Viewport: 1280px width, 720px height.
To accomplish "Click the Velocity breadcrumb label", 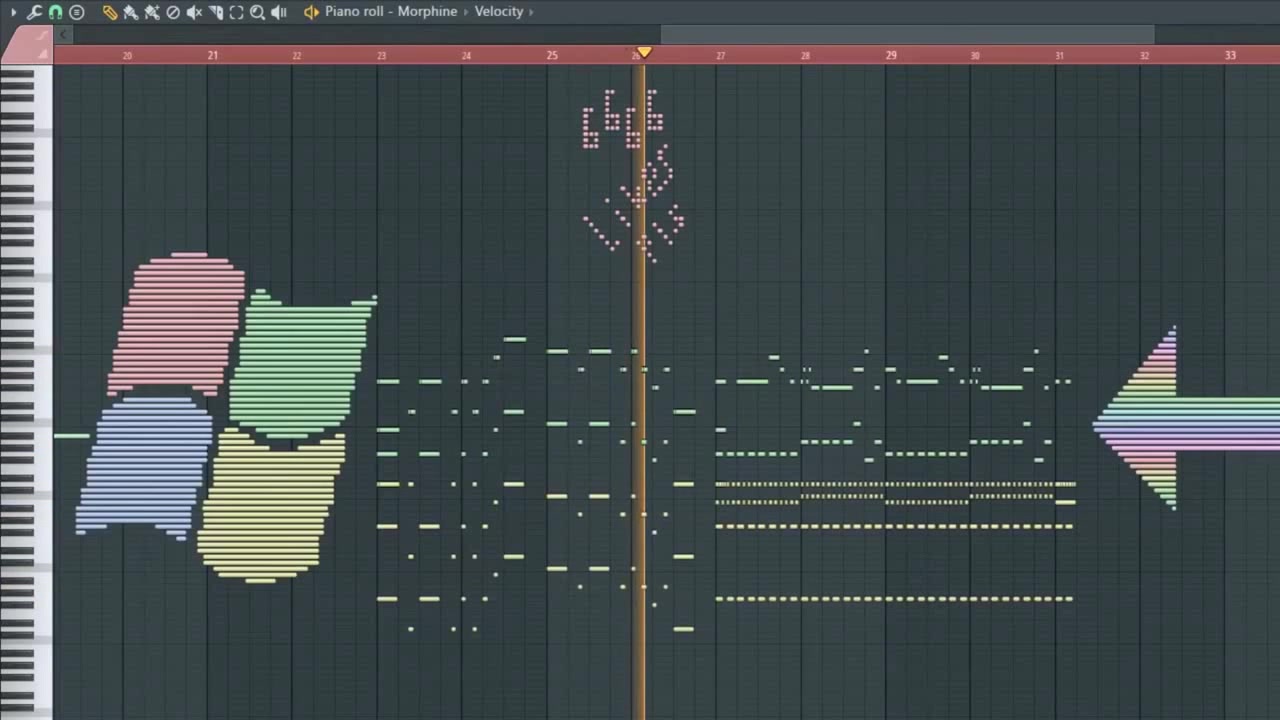I will (498, 11).
